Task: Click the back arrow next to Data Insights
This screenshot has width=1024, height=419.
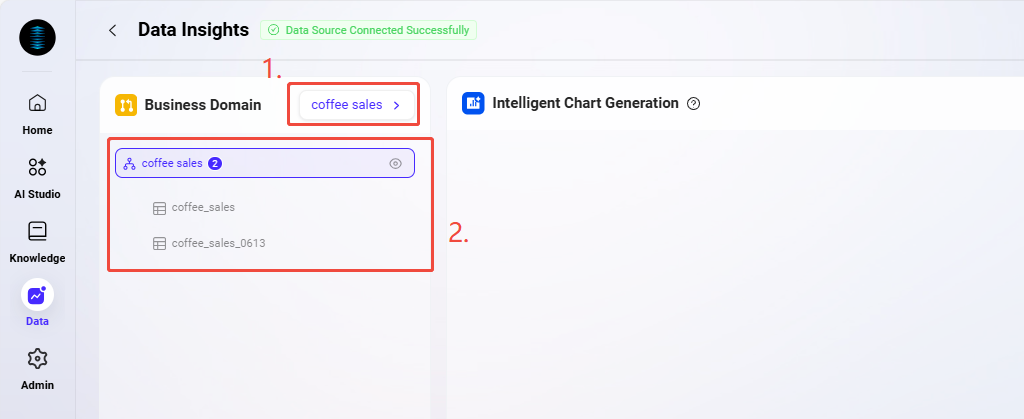Action: coord(113,31)
